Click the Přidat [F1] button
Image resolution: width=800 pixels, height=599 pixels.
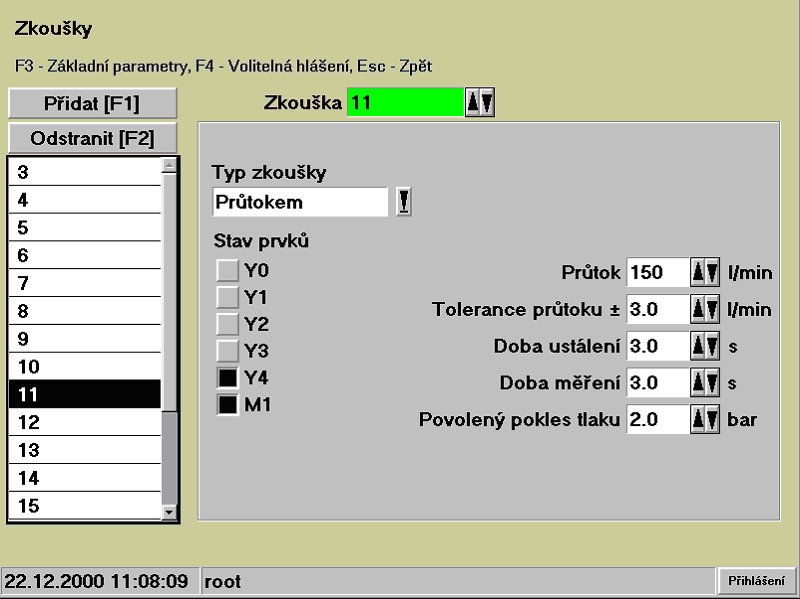[92, 103]
